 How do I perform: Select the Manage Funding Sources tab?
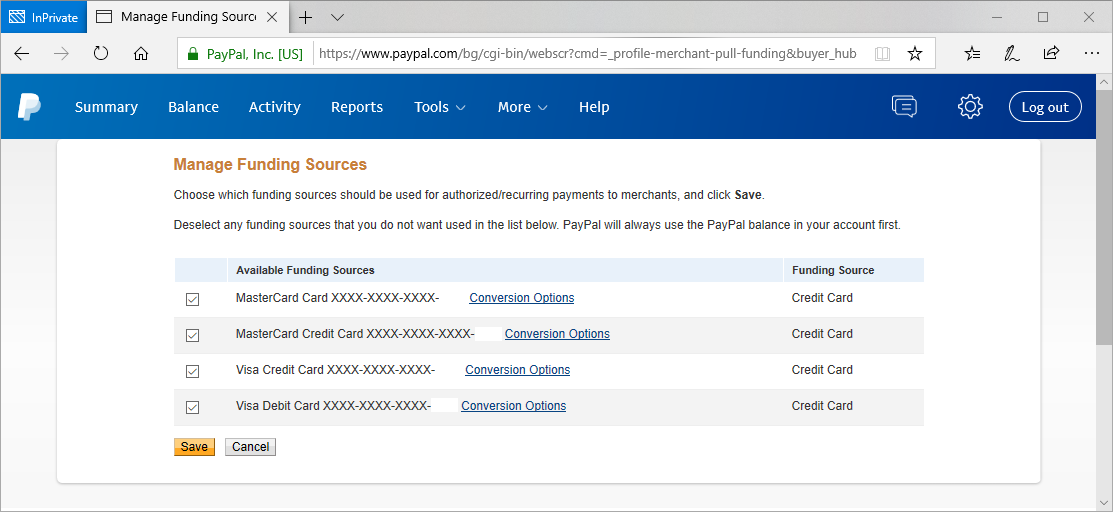187,18
